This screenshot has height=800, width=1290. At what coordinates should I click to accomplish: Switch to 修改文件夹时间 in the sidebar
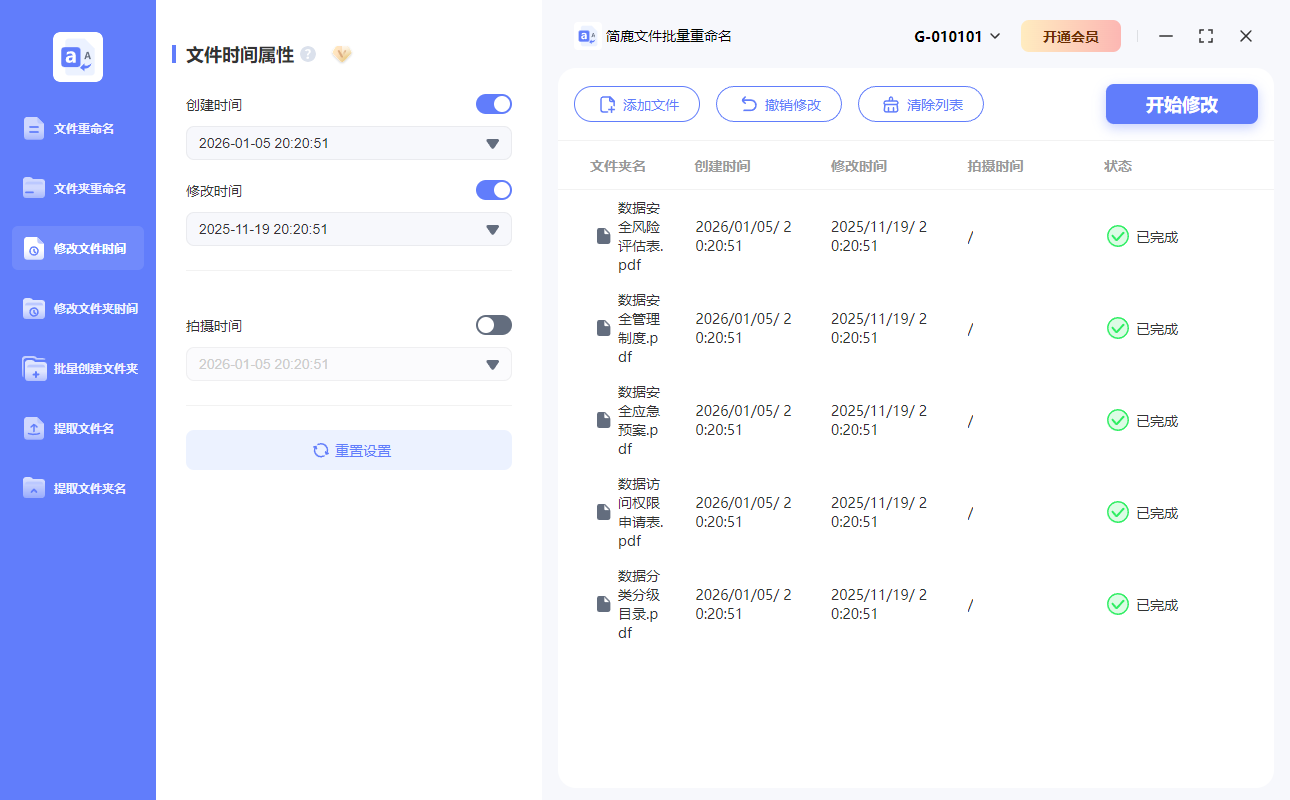click(78, 308)
